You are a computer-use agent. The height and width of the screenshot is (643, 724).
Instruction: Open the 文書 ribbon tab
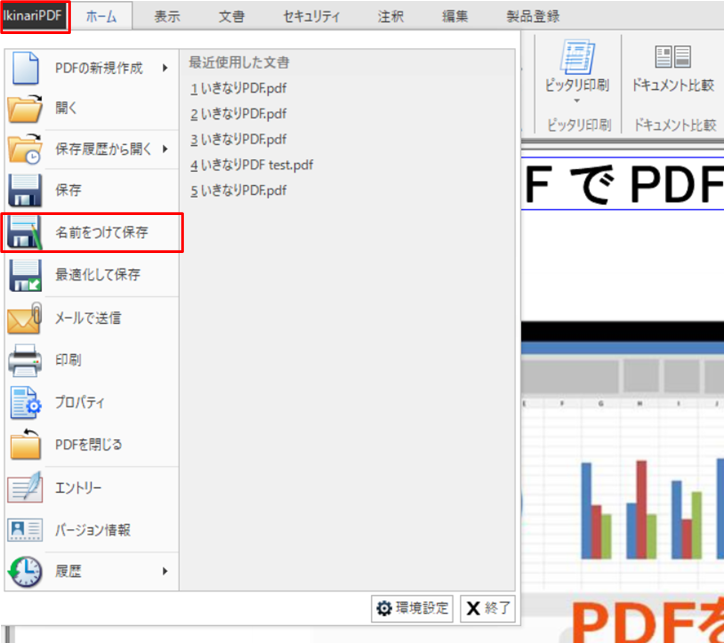[231, 17]
